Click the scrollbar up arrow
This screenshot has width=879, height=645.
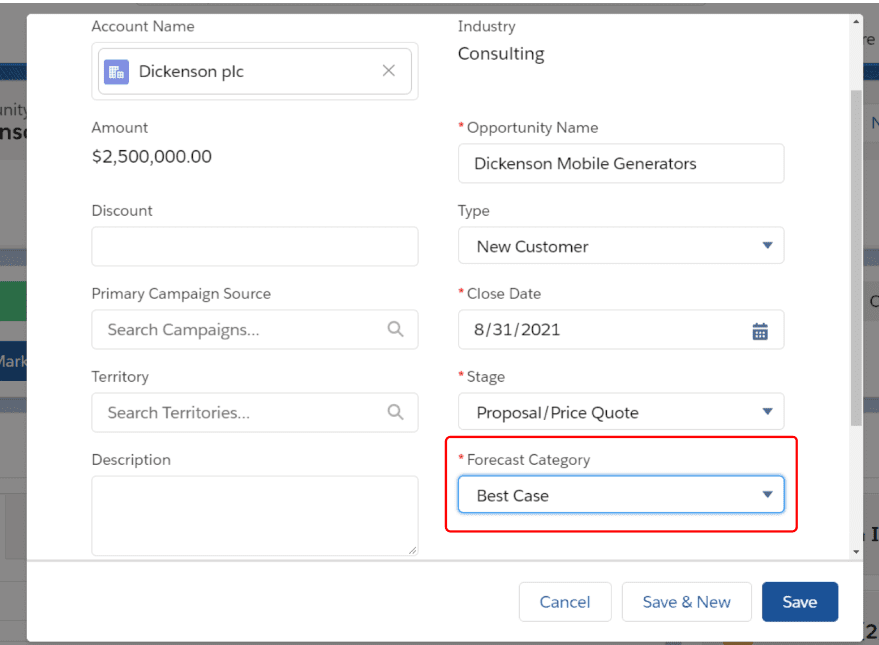coord(856,20)
